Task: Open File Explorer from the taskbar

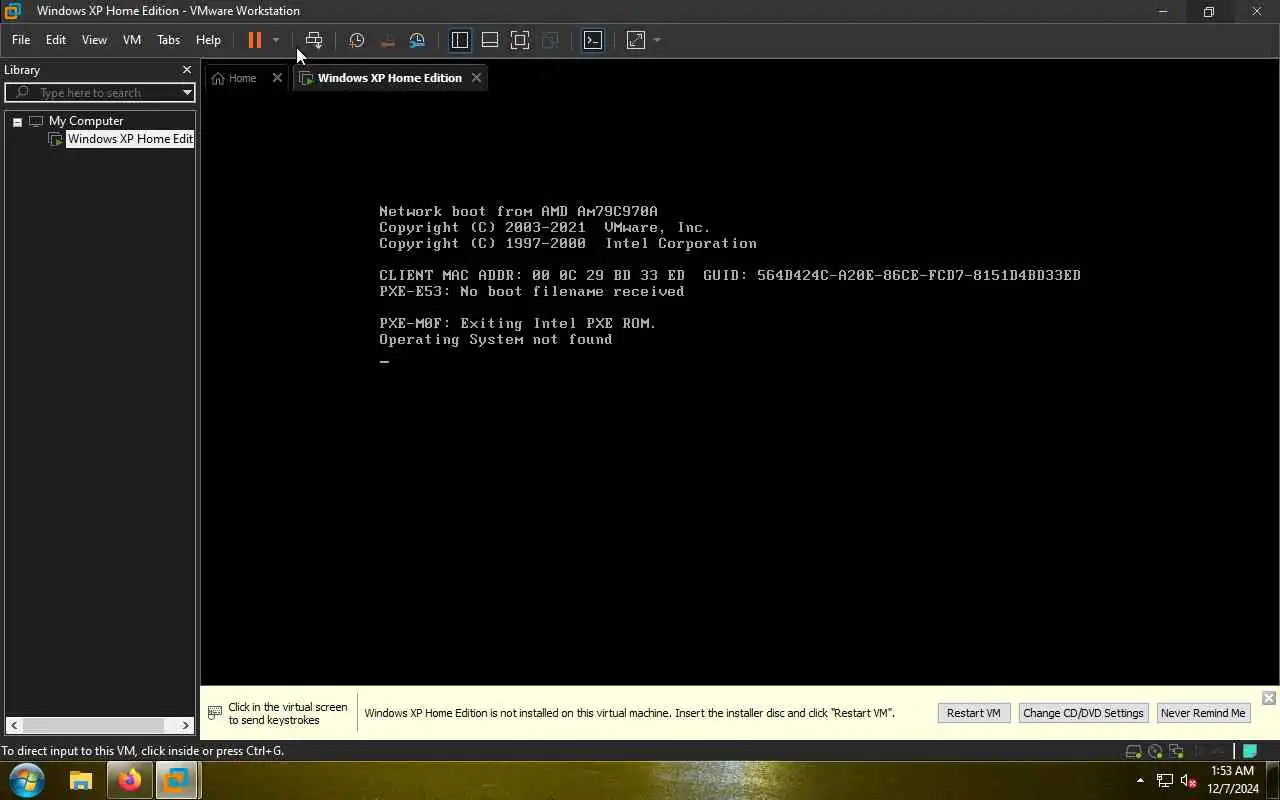Action: [81, 780]
